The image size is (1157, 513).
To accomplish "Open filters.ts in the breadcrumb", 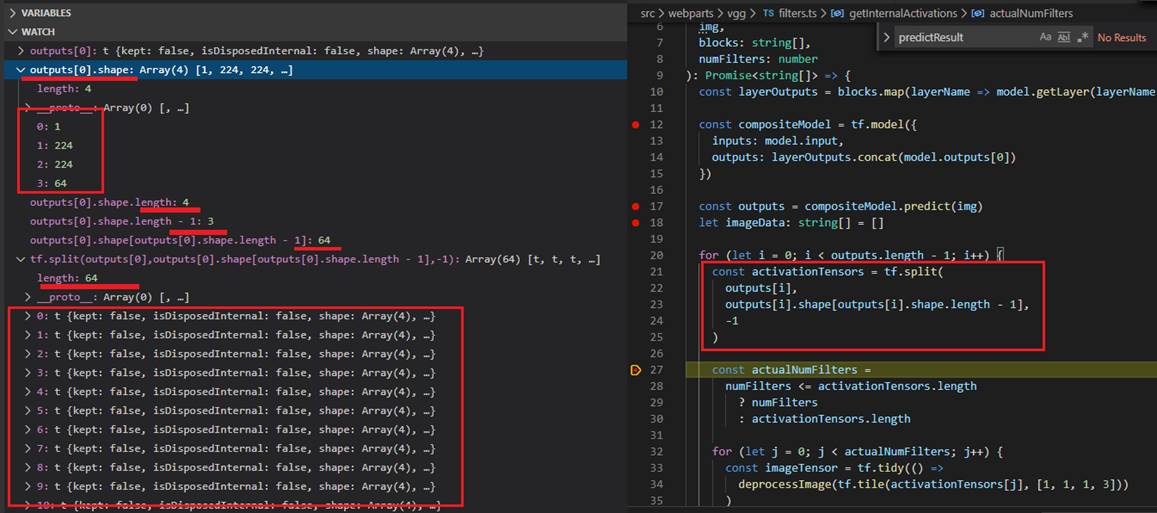I will click(x=798, y=13).
